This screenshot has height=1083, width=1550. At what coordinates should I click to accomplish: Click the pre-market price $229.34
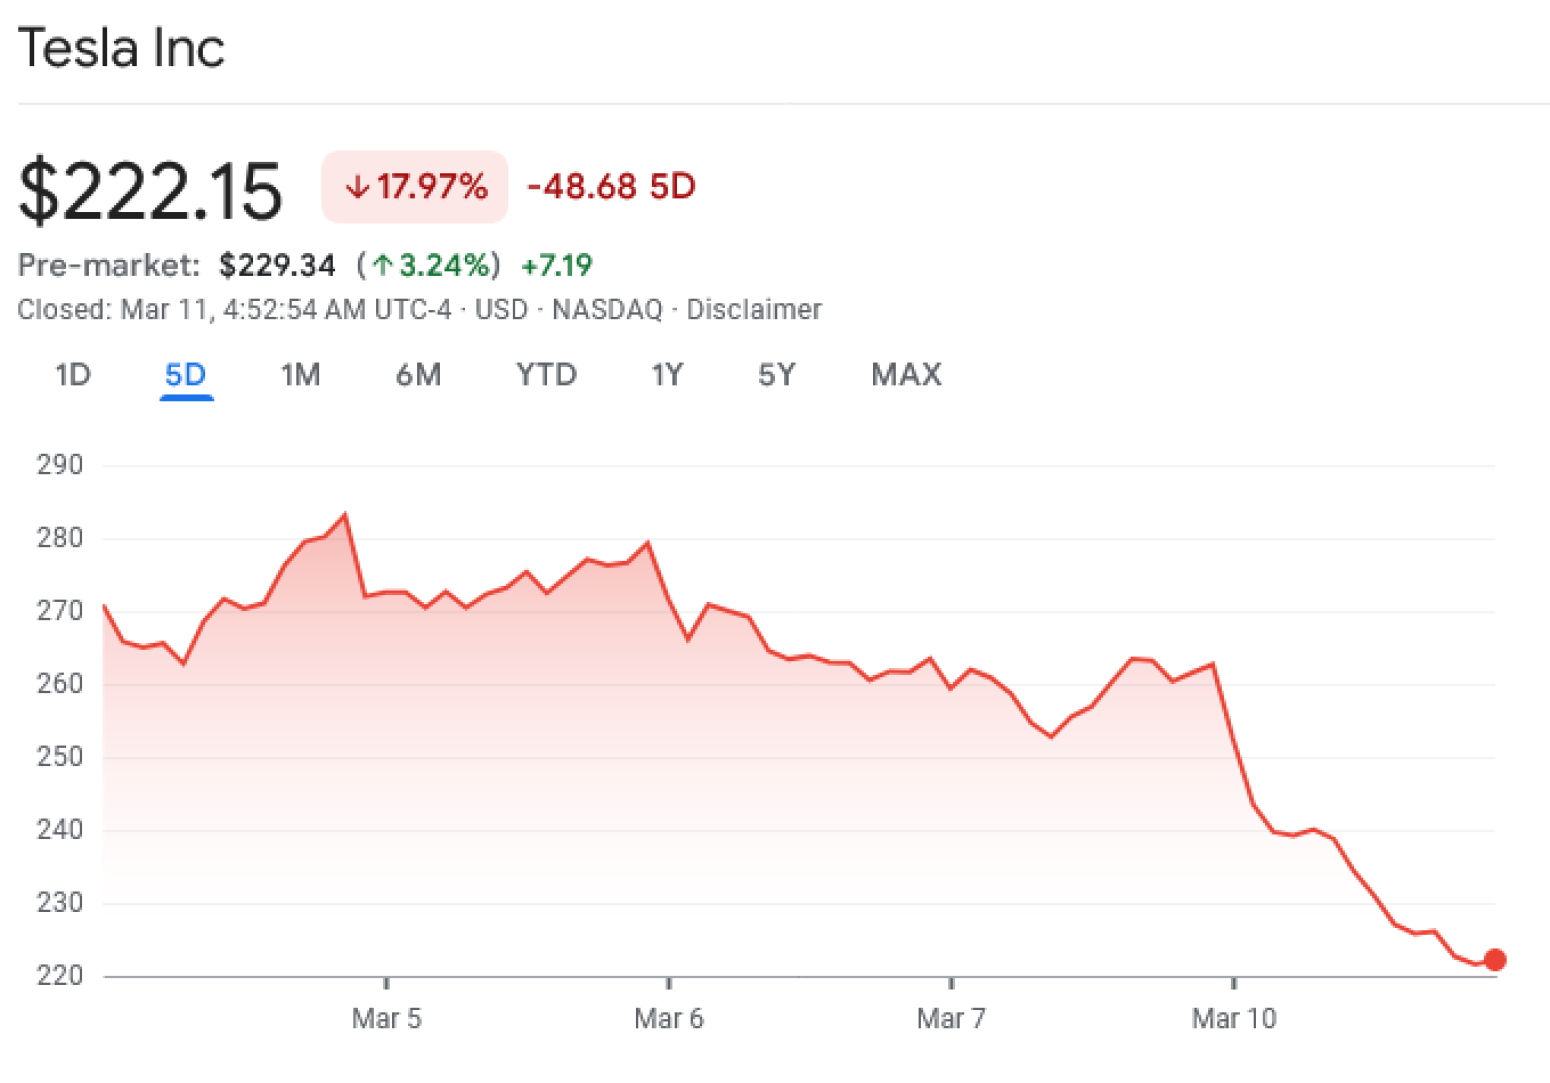277,265
